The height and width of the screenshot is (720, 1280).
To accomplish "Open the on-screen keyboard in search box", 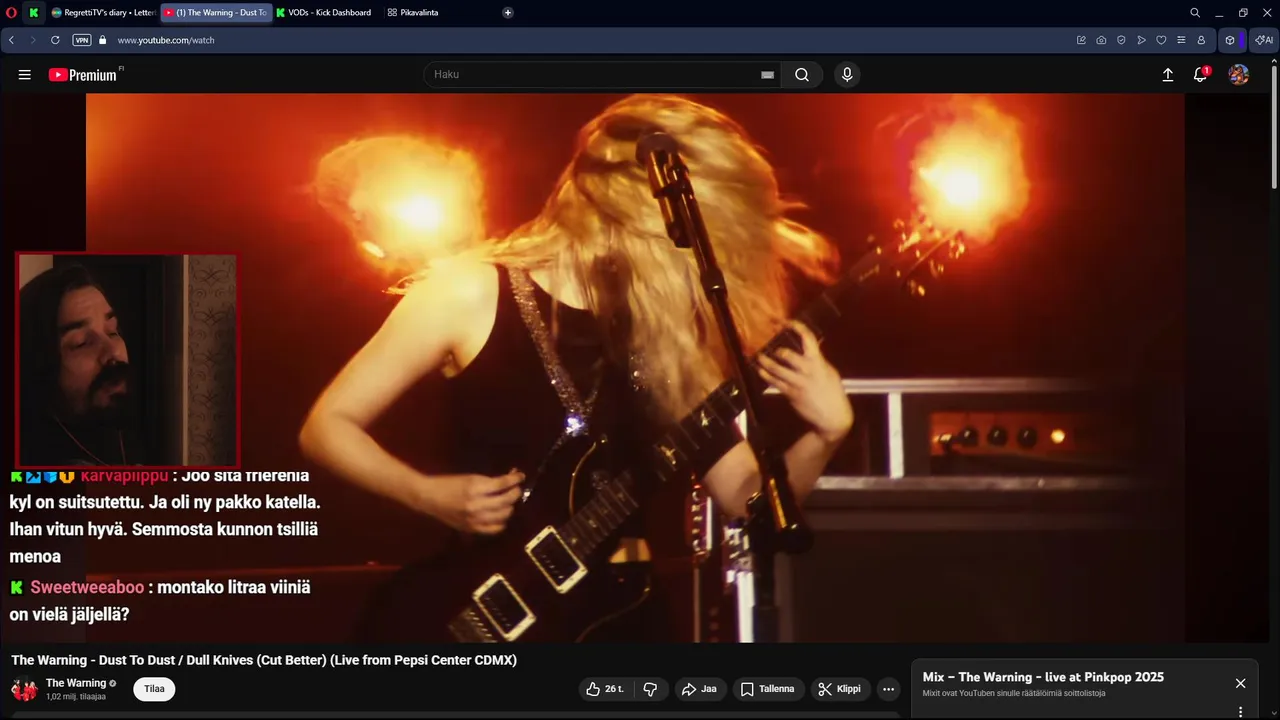I will click(768, 75).
